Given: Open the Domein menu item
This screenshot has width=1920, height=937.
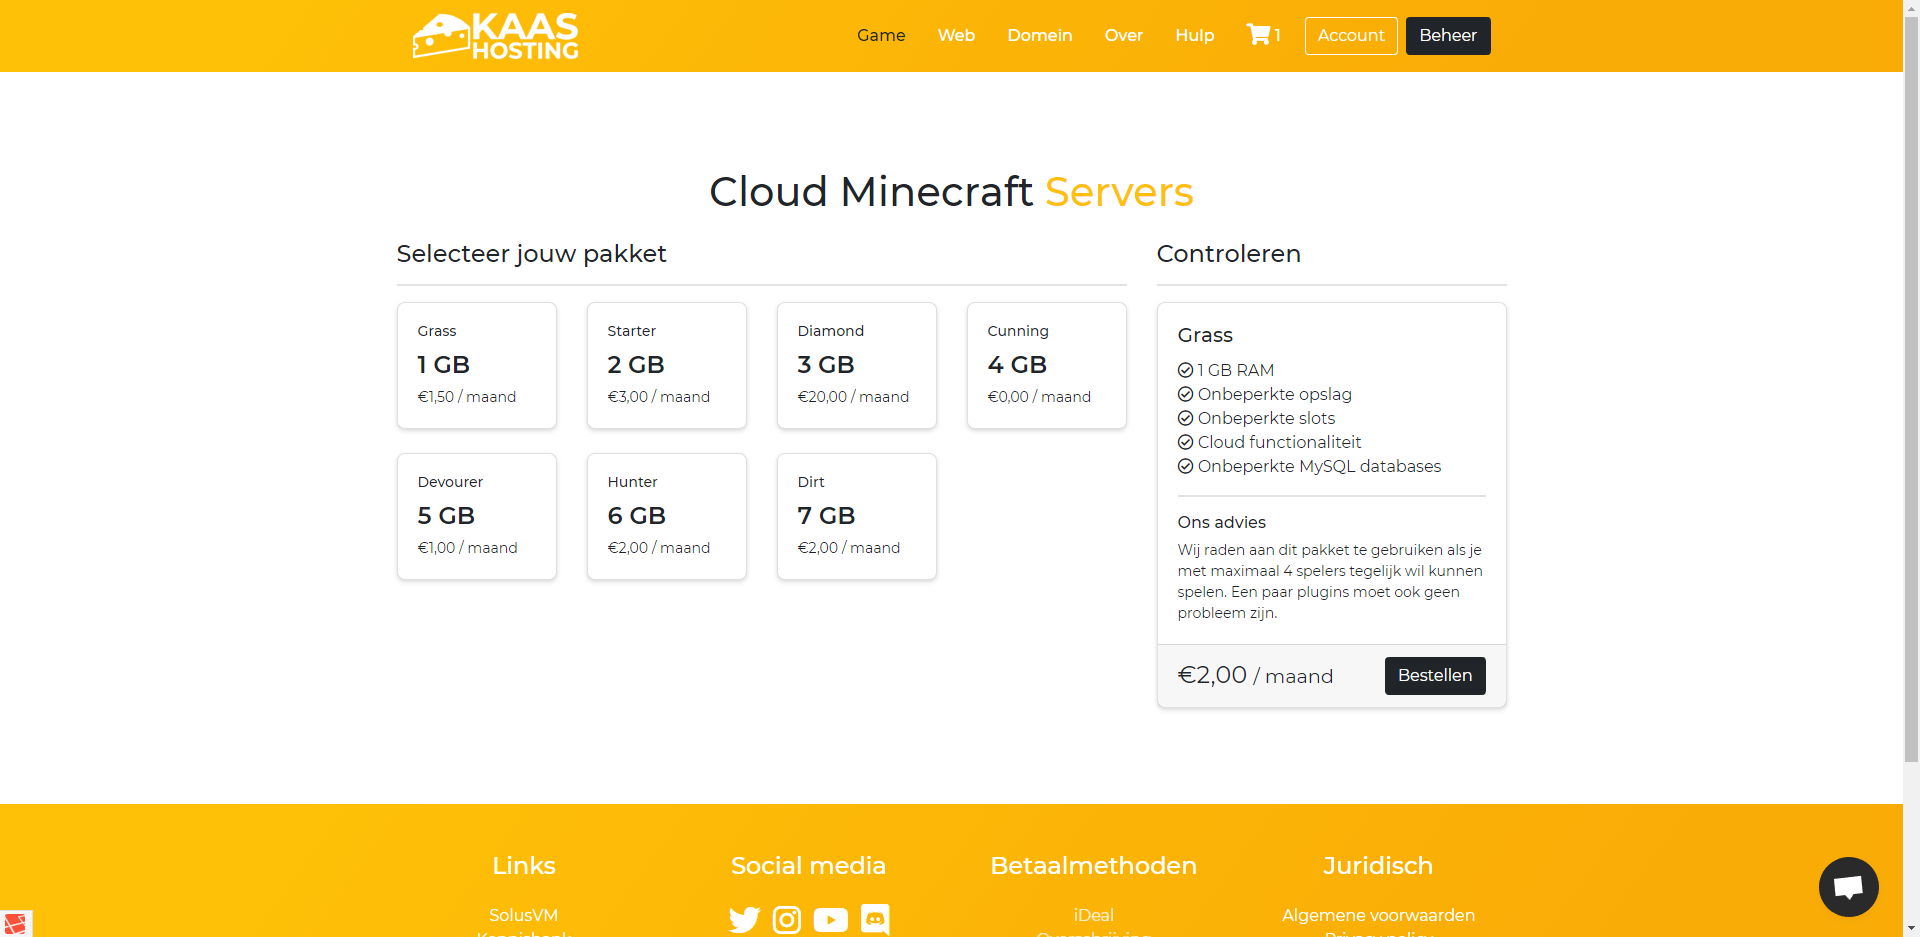Looking at the screenshot, I should click(x=1039, y=36).
